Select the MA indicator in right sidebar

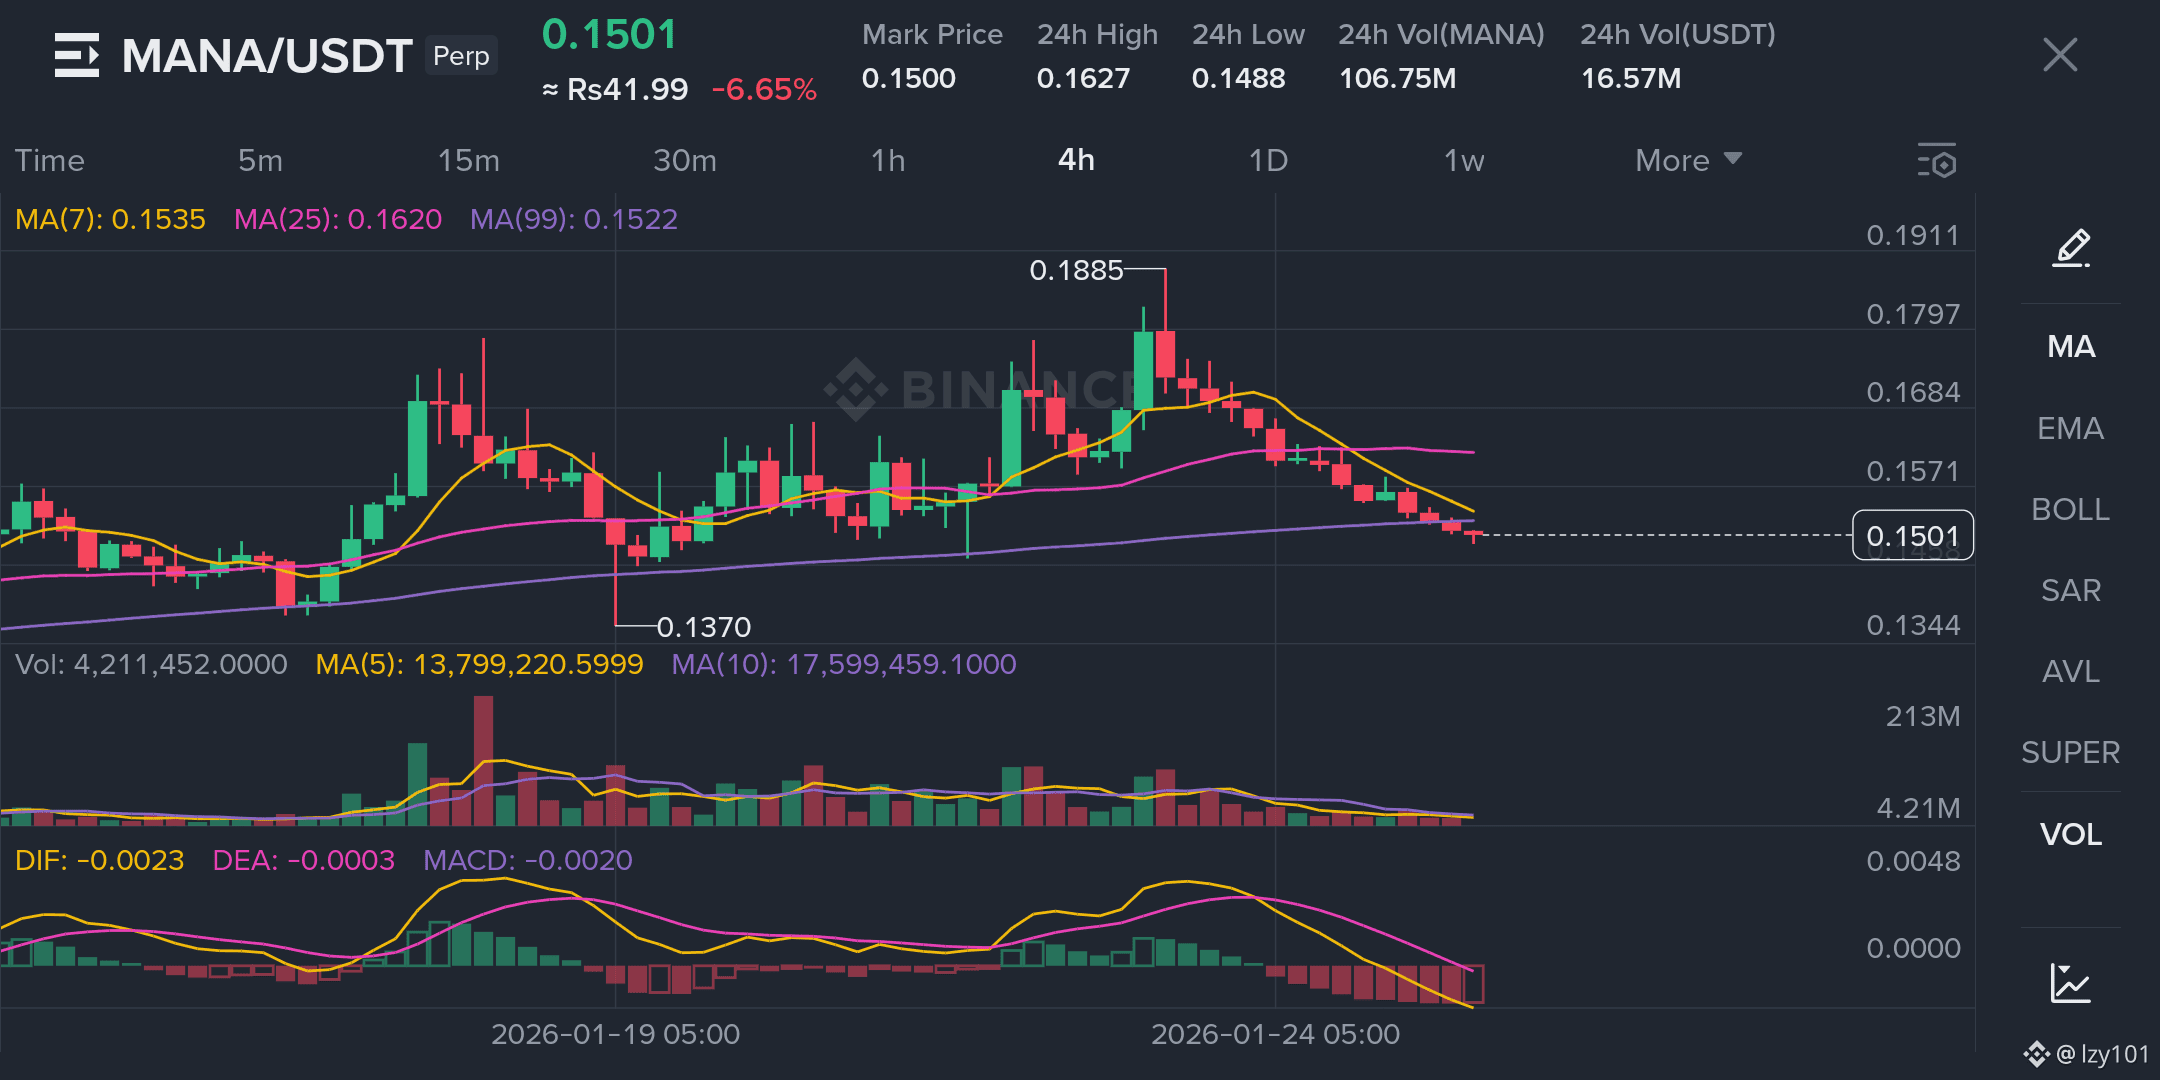tap(2070, 346)
